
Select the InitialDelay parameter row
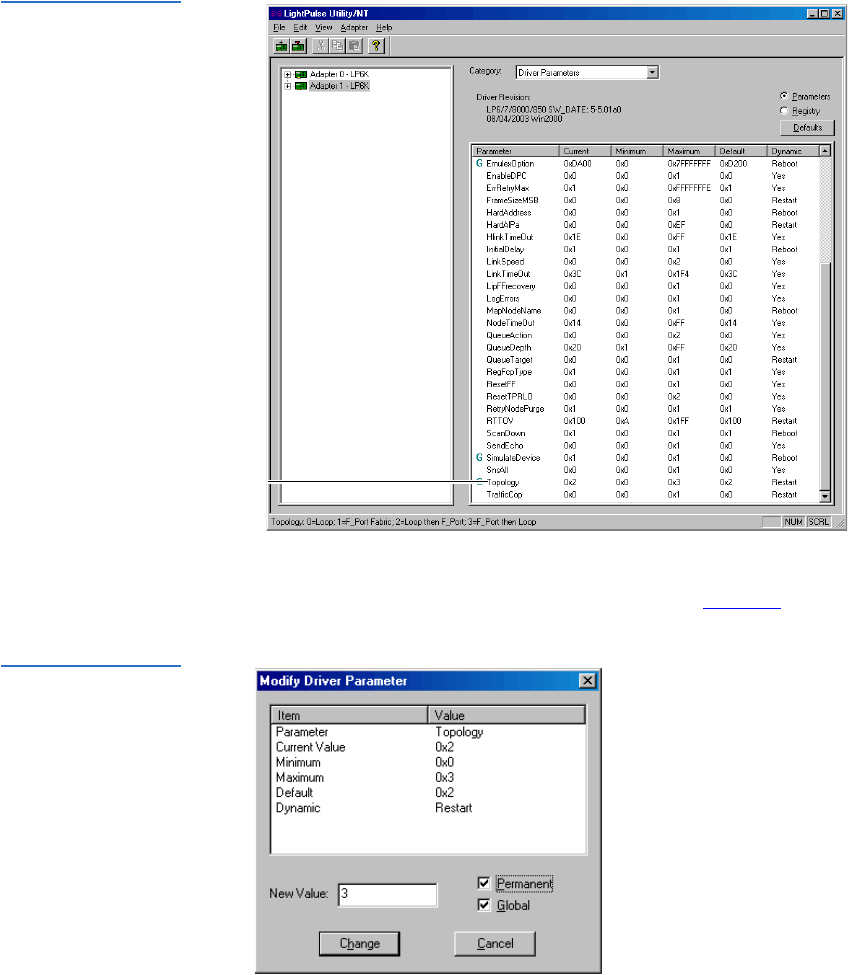coord(645,249)
